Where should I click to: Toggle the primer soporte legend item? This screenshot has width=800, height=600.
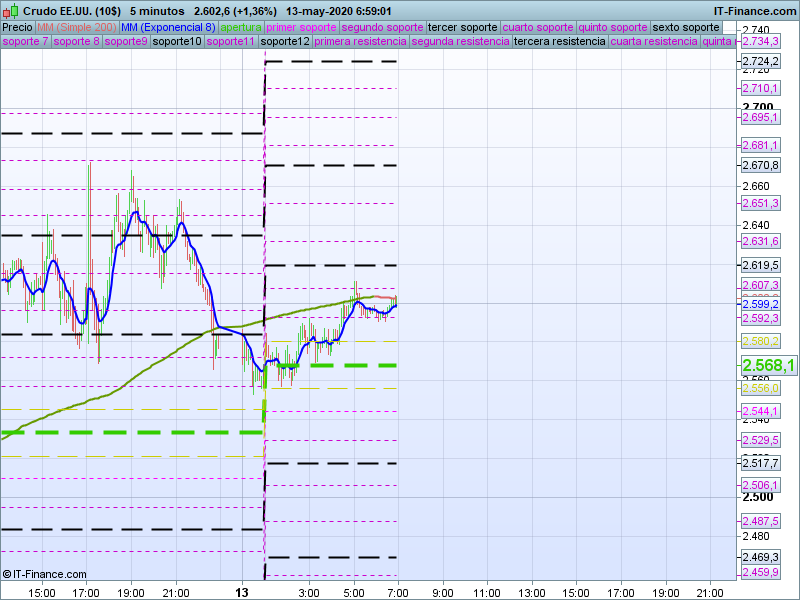click(302, 27)
